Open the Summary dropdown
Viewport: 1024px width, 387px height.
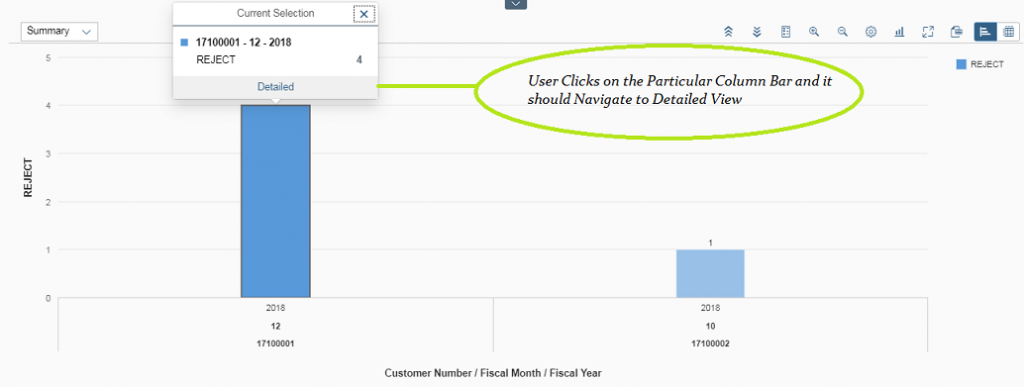pos(59,31)
